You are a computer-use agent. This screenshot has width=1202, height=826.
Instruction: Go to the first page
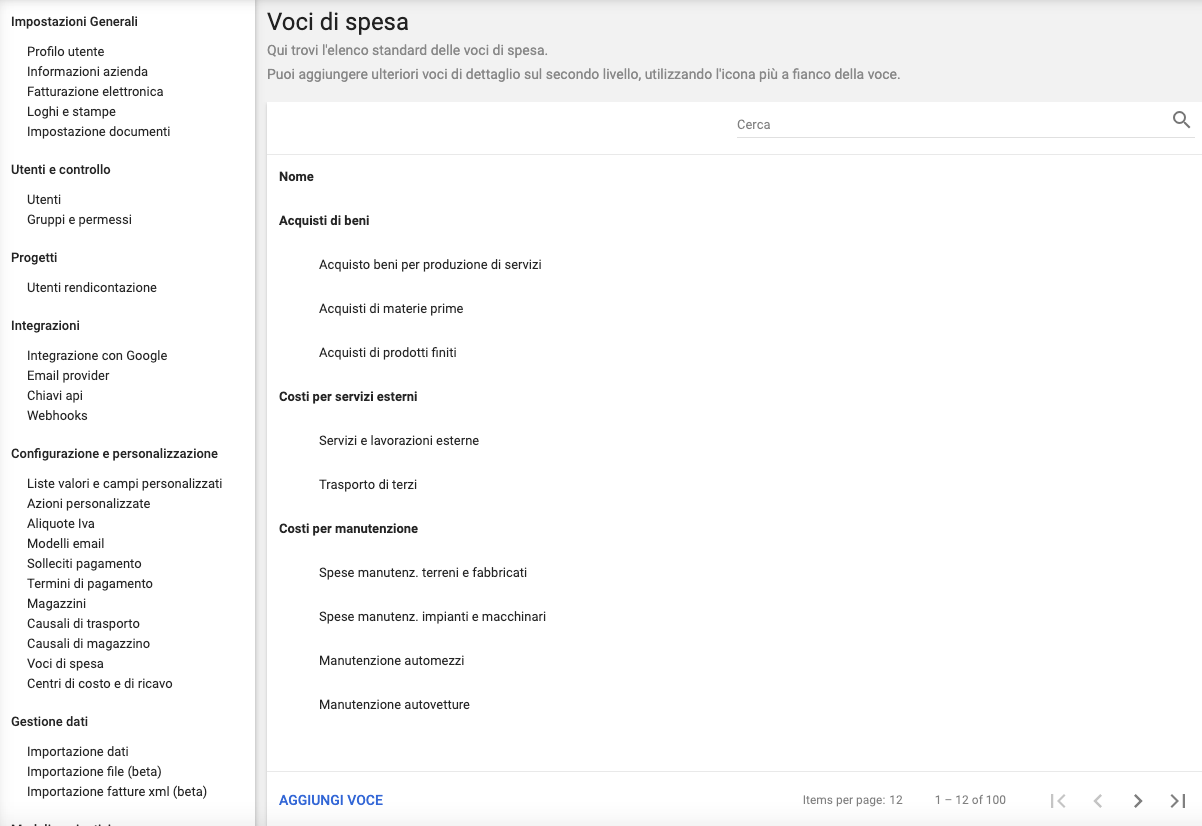tap(1058, 800)
